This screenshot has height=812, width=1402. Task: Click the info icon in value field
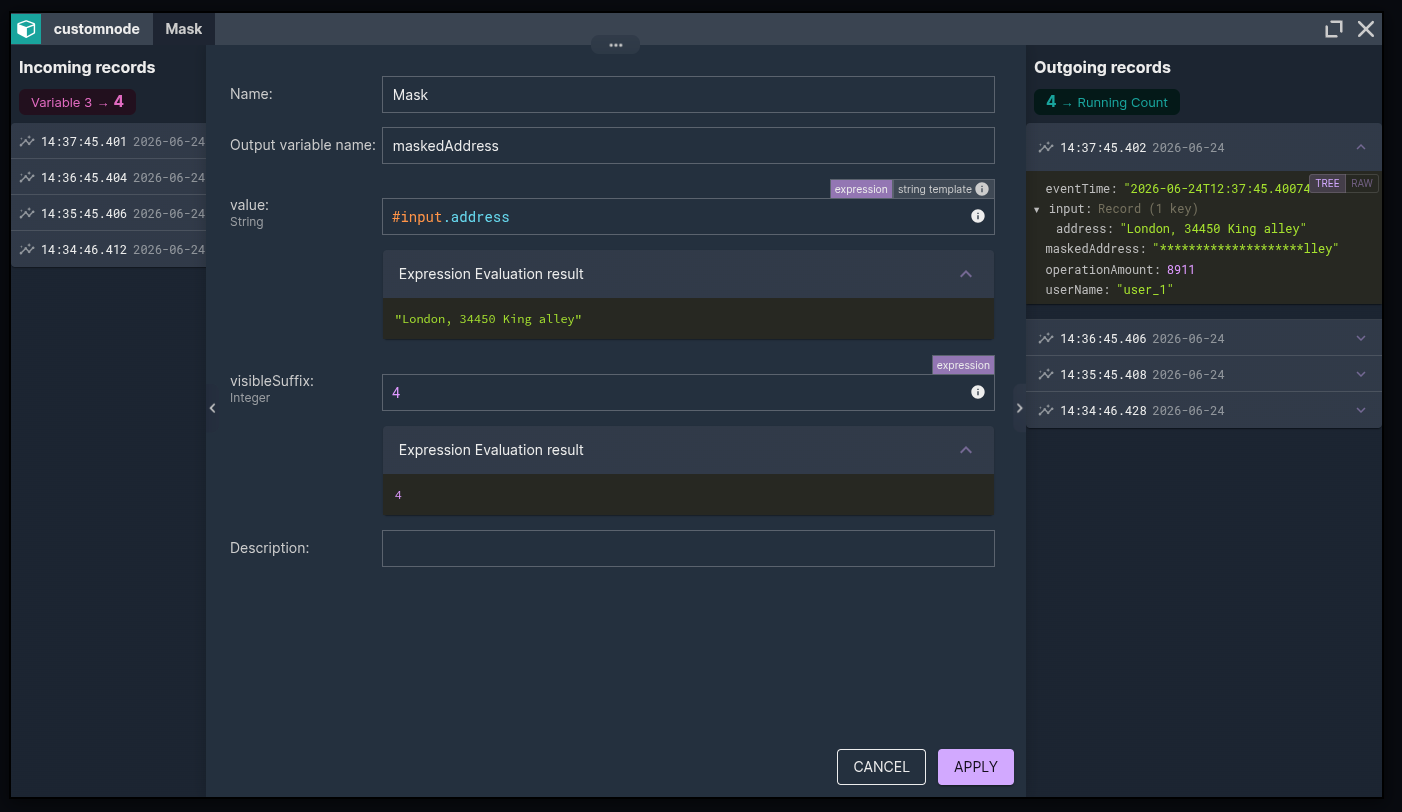[x=978, y=216]
